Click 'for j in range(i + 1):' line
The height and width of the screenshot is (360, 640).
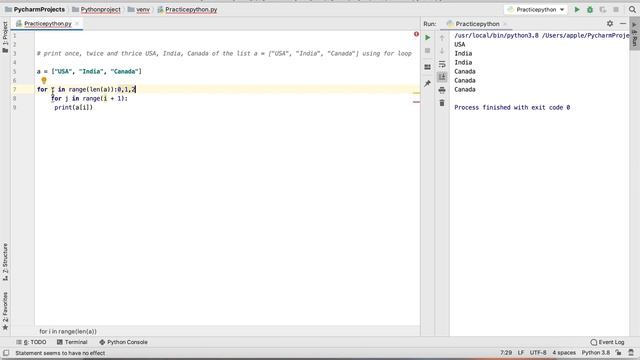tap(89, 98)
